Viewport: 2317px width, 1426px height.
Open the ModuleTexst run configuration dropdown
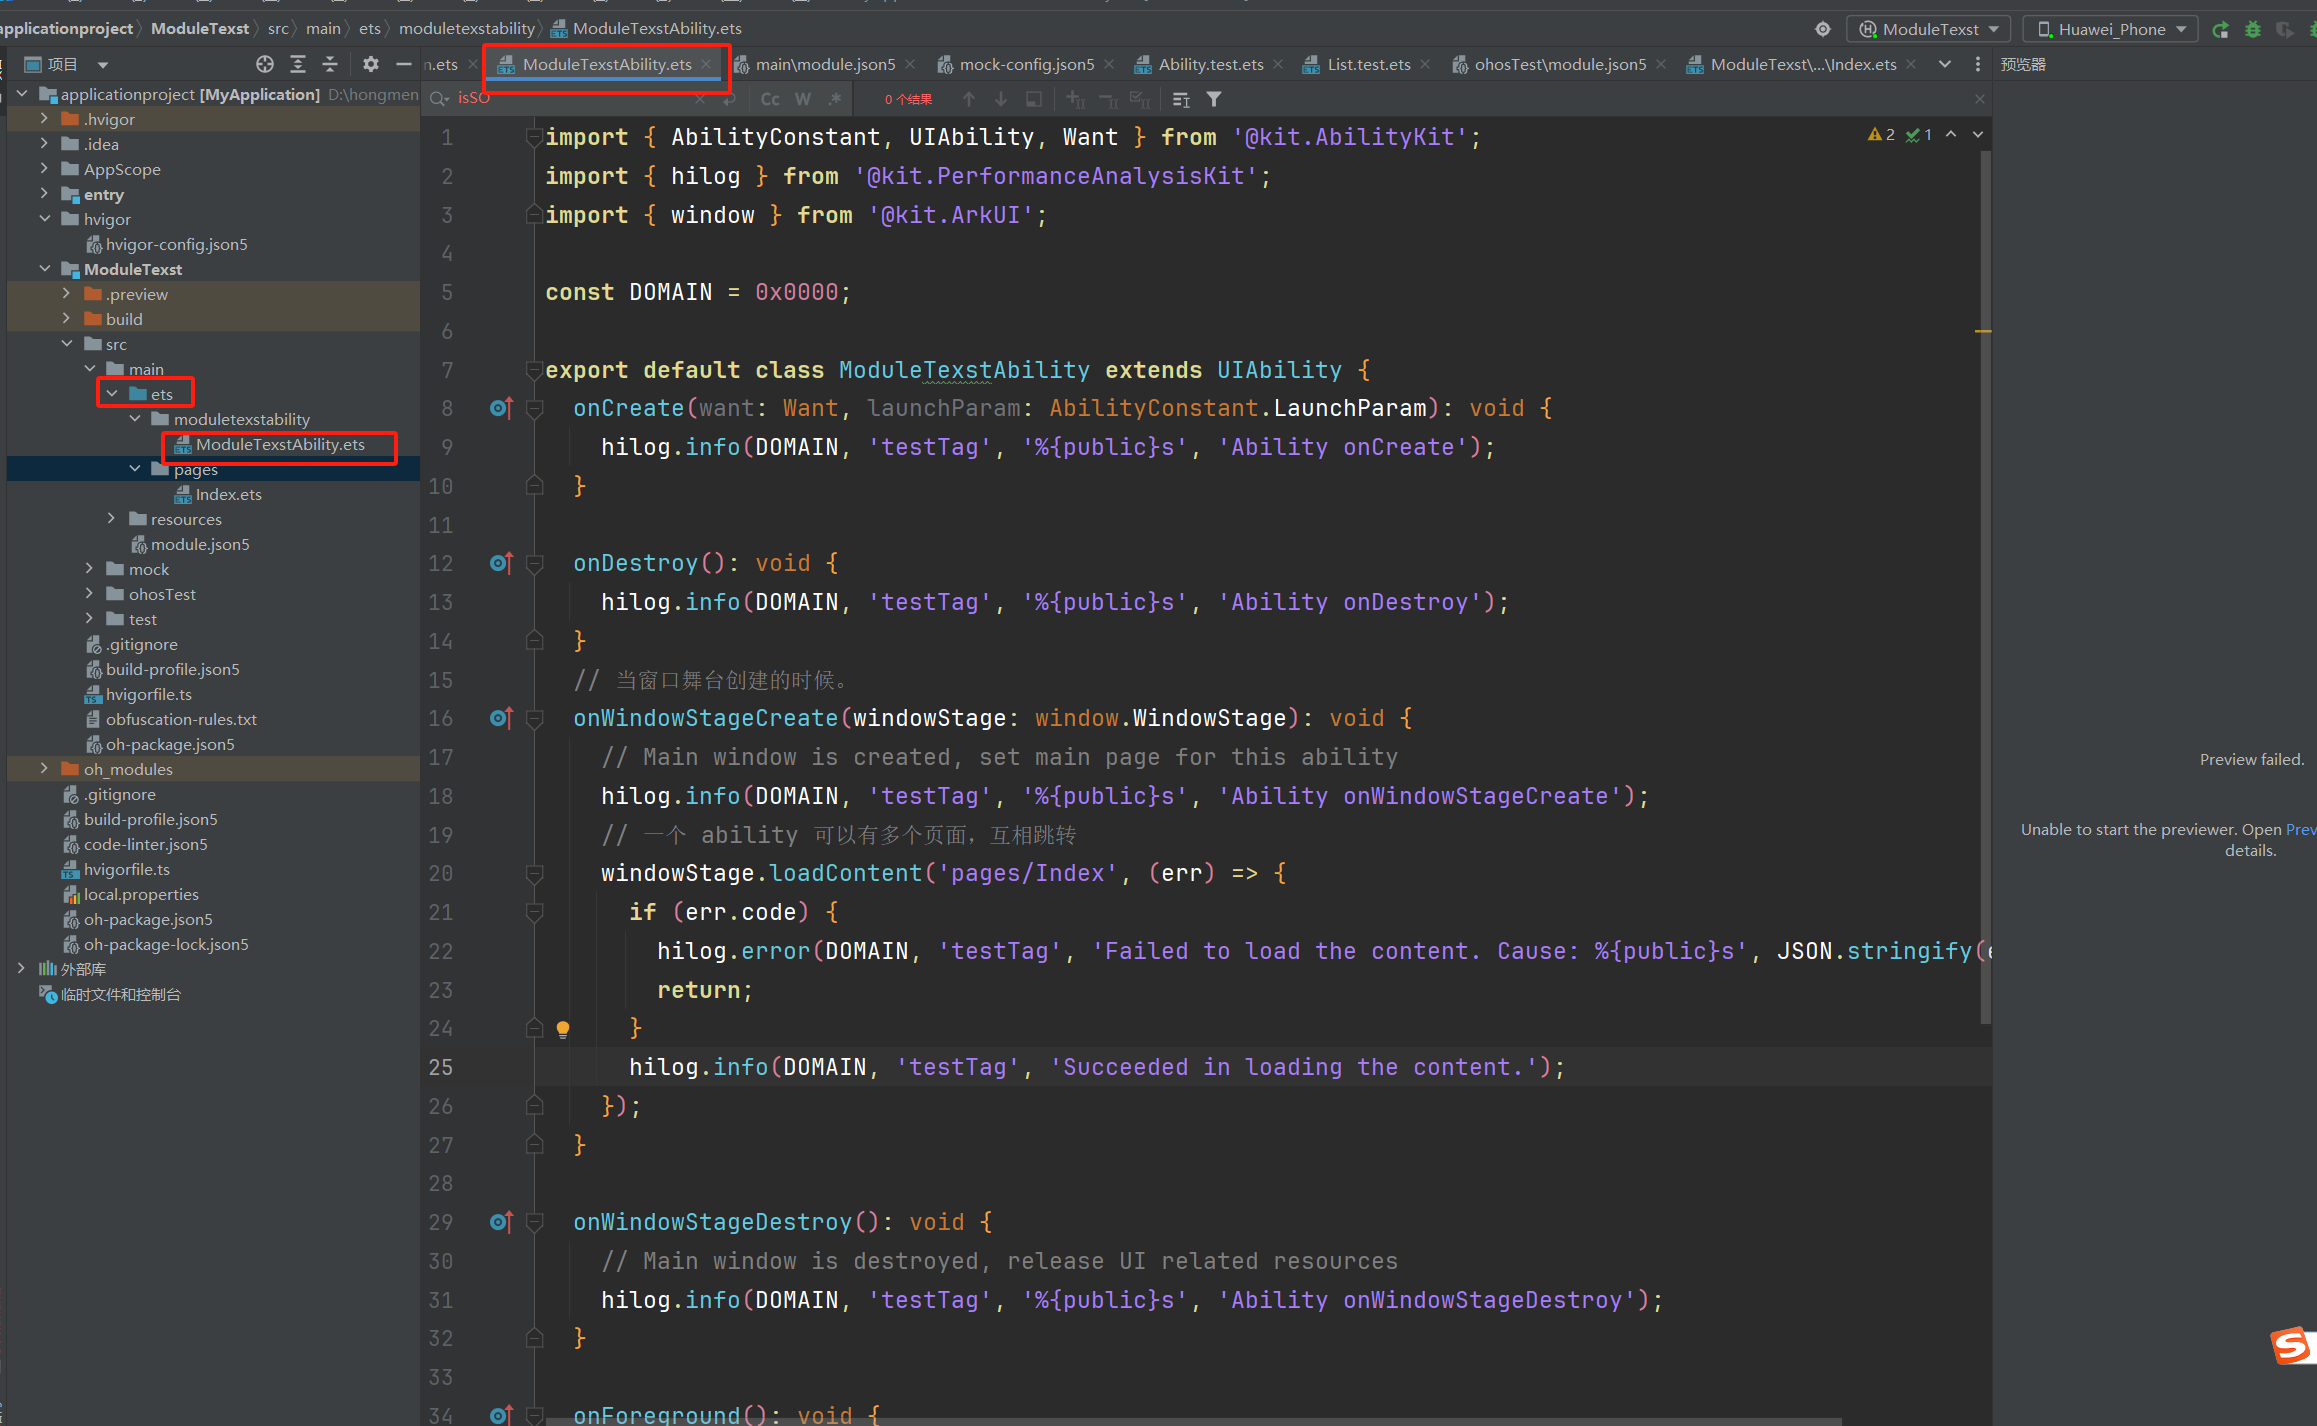pyautogui.click(x=1929, y=29)
